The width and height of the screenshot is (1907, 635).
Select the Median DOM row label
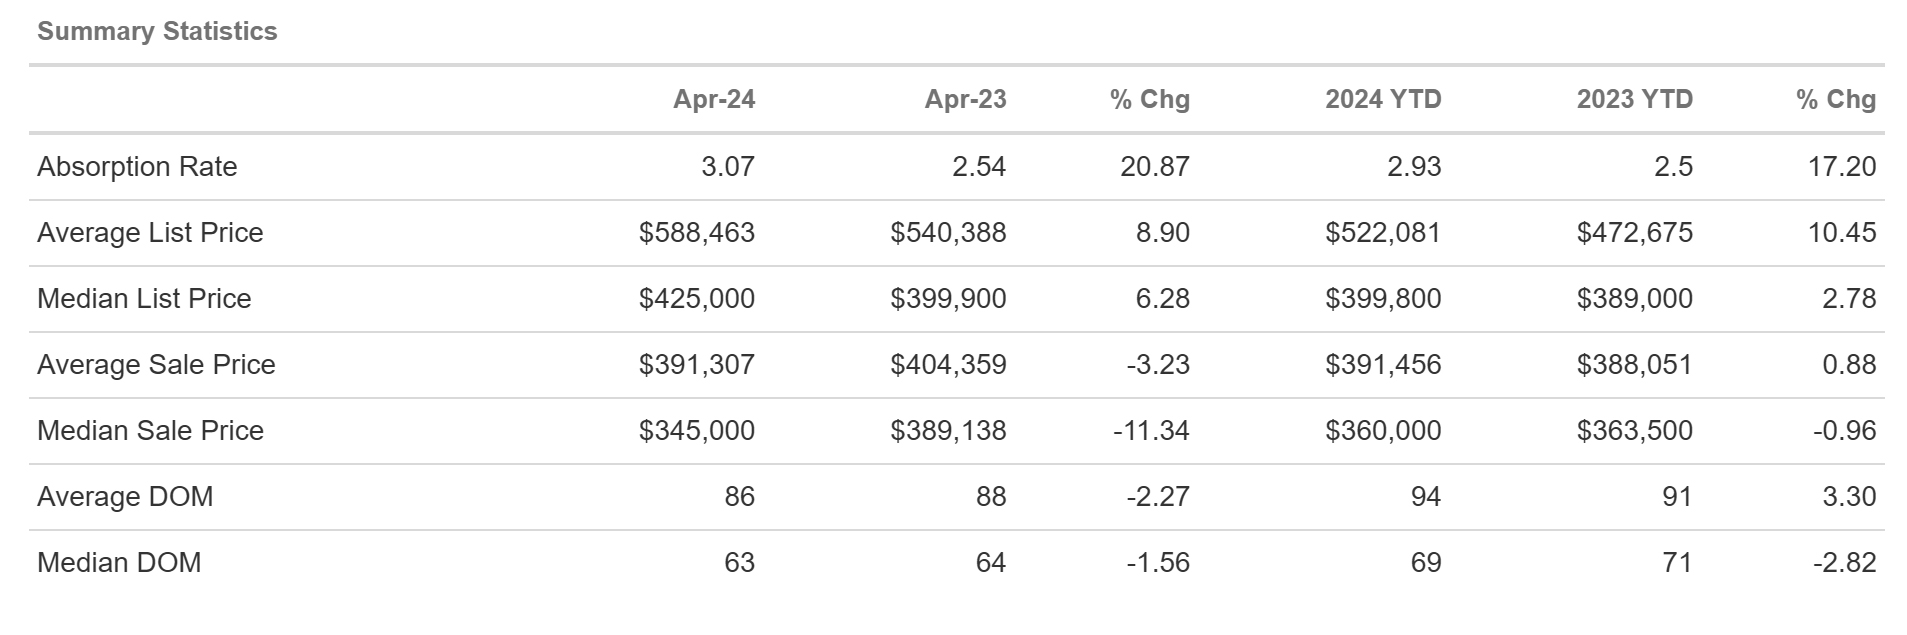[119, 562]
